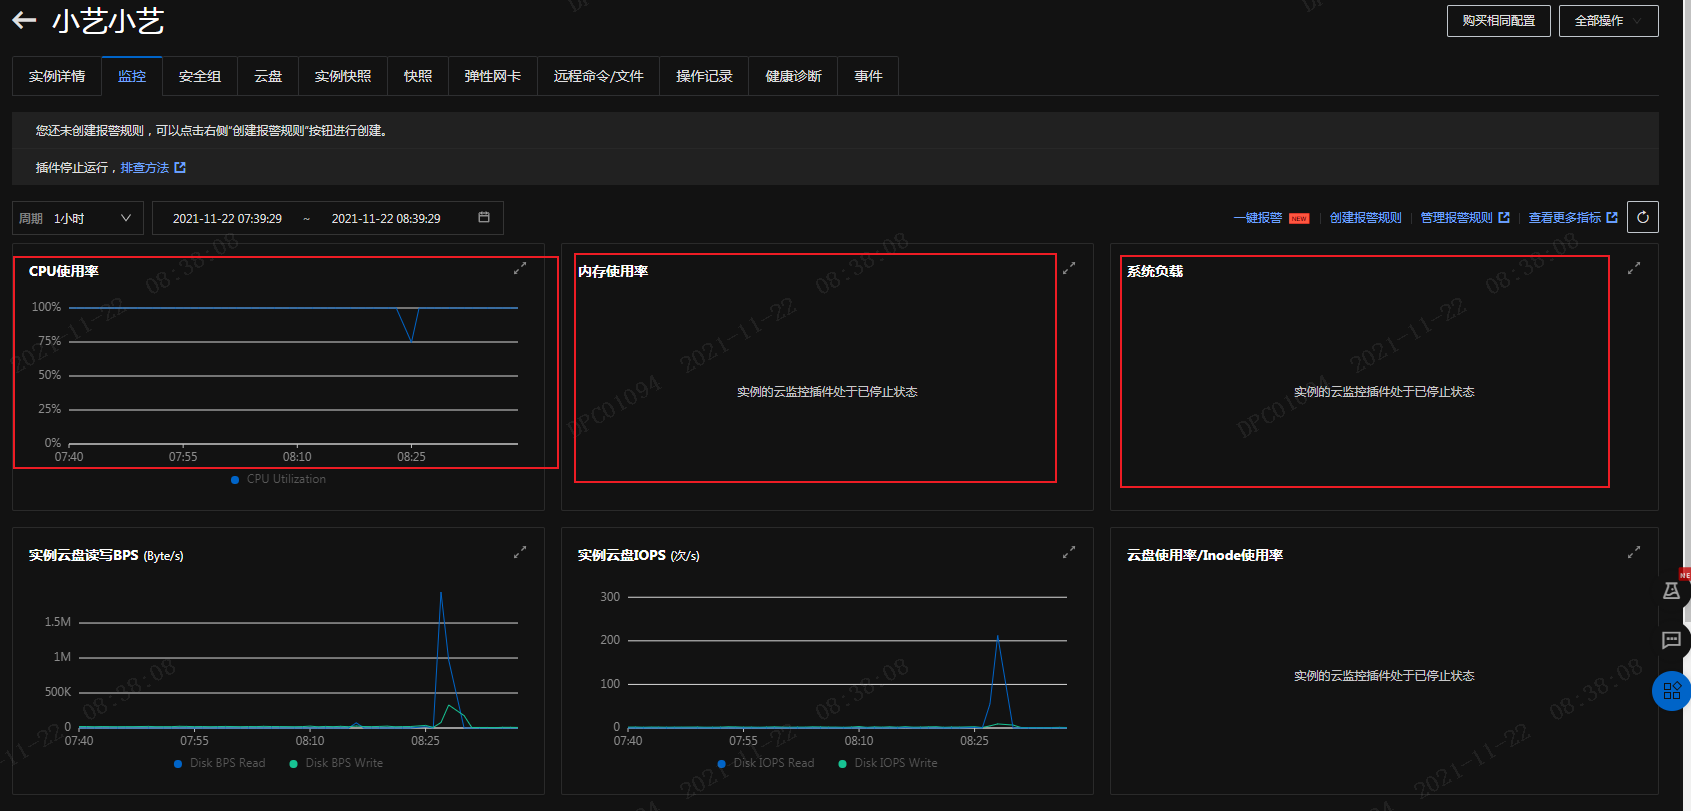1691x811 pixels.
Task: Click the refresh icon button
Action: tap(1643, 217)
